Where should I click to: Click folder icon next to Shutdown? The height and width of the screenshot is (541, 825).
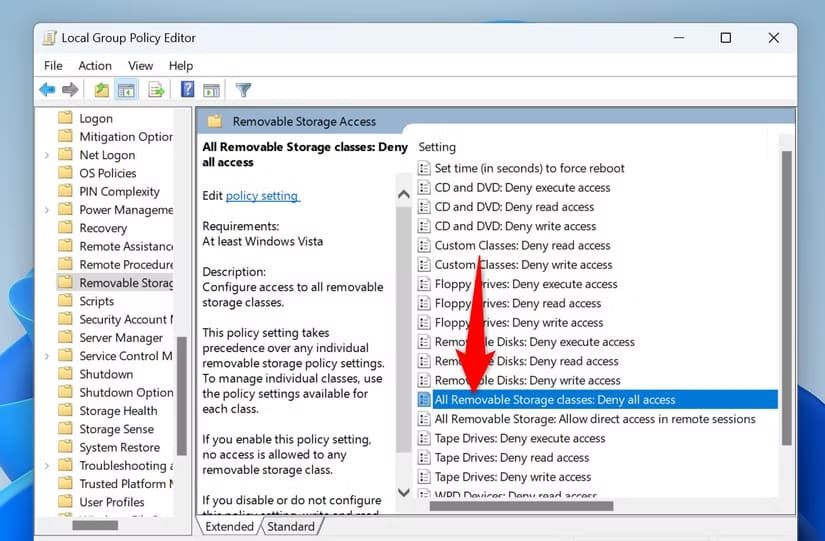coord(65,374)
